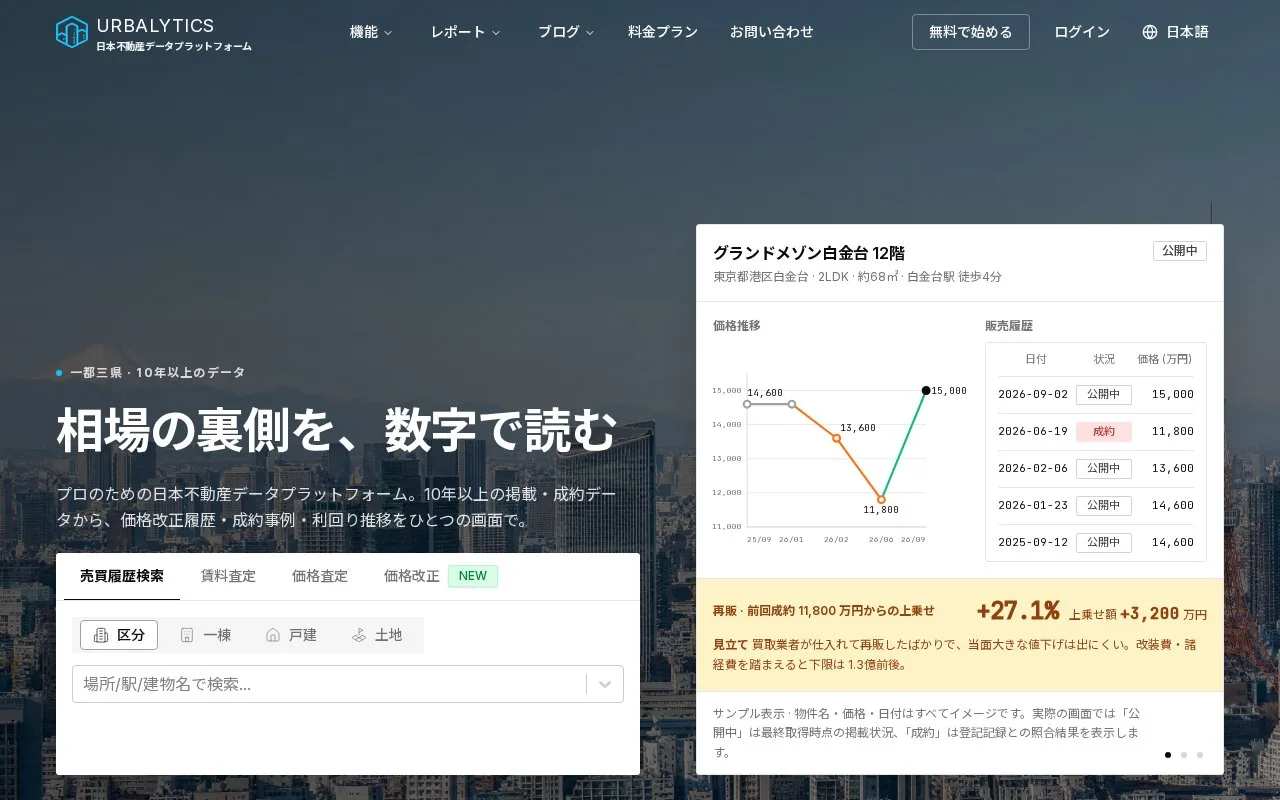Viewport: 1280px width, 800px height.
Task: Click the 相場の裏側を、数字で読む headline
Action: click(x=337, y=431)
